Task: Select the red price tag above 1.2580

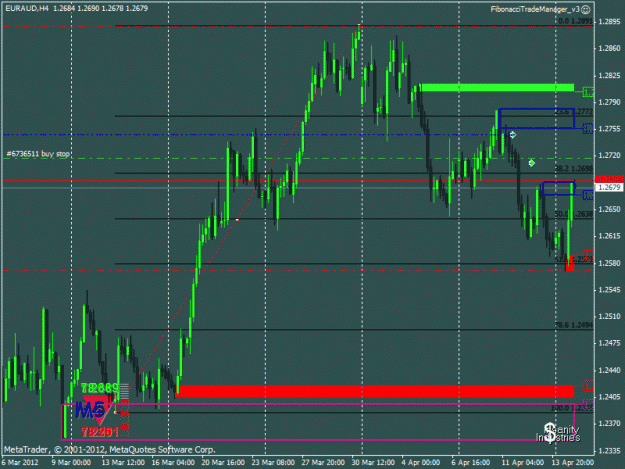Action: [588, 255]
